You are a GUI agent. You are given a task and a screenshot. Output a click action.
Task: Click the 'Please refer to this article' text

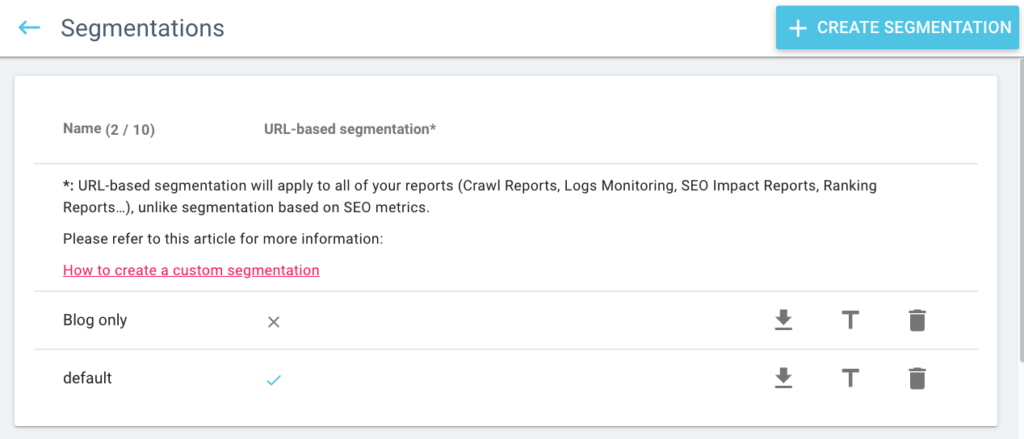[223, 239]
